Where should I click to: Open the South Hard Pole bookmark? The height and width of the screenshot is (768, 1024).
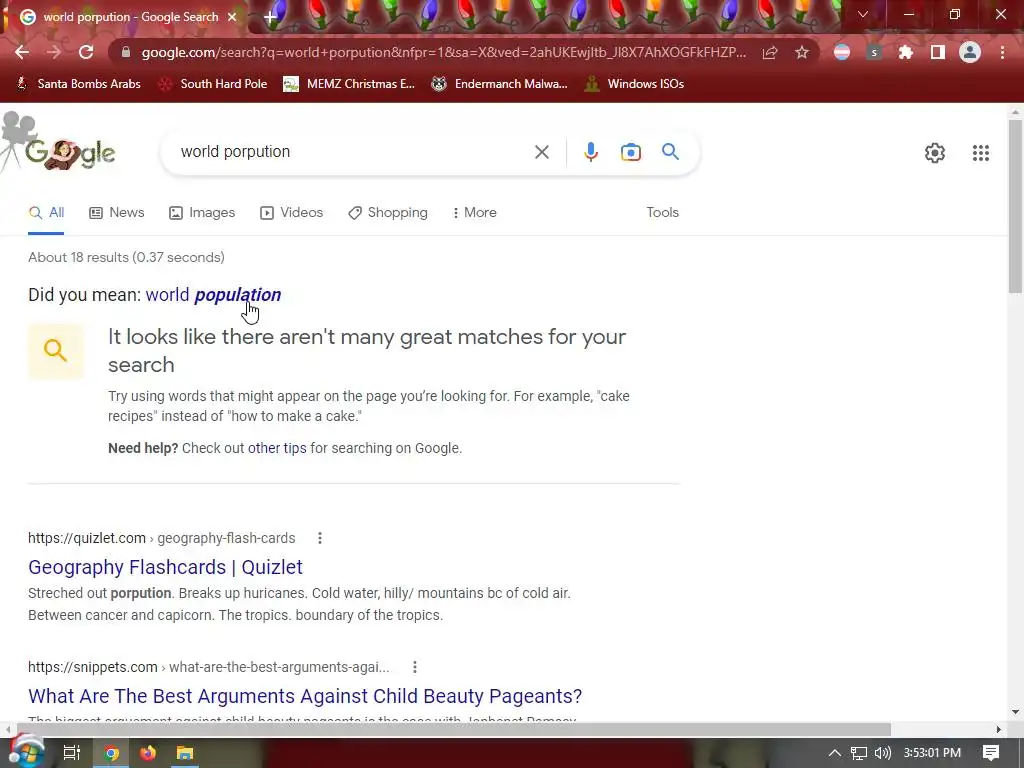(x=213, y=84)
